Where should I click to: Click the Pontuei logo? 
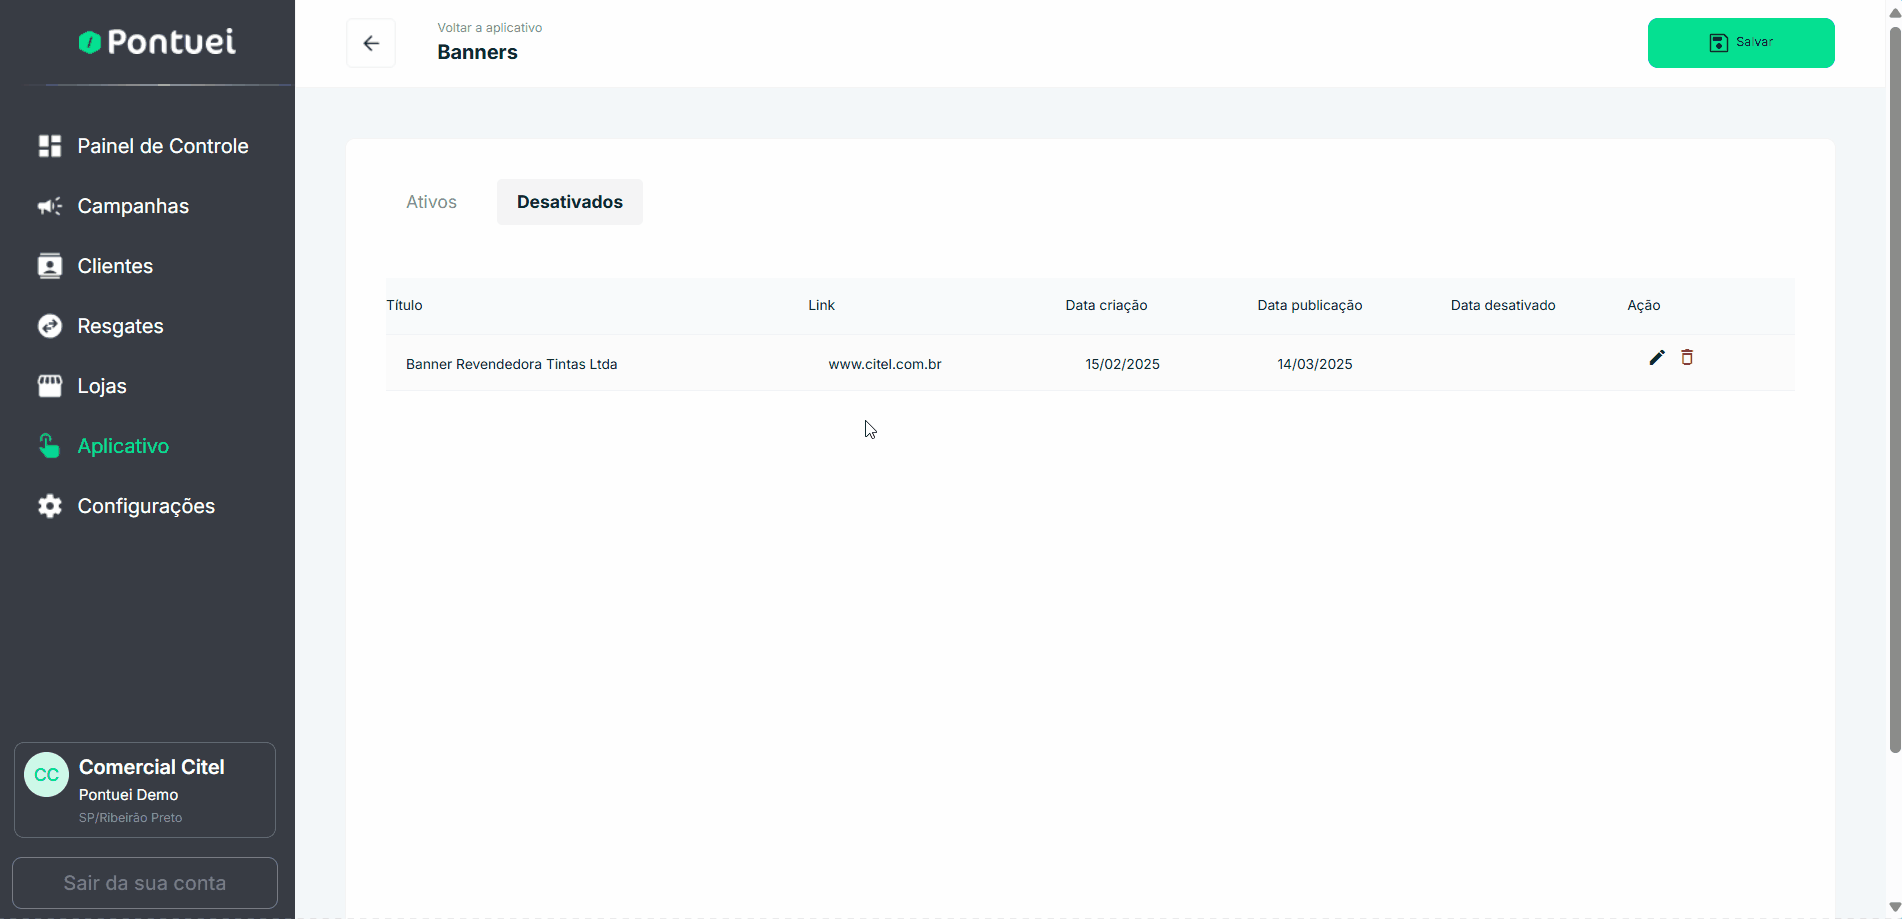(158, 42)
